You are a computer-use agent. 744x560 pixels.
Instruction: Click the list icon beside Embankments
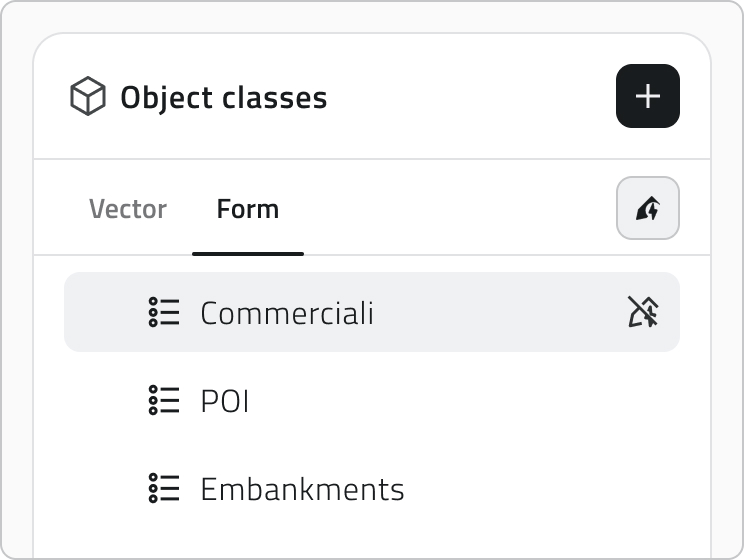click(x=164, y=488)
